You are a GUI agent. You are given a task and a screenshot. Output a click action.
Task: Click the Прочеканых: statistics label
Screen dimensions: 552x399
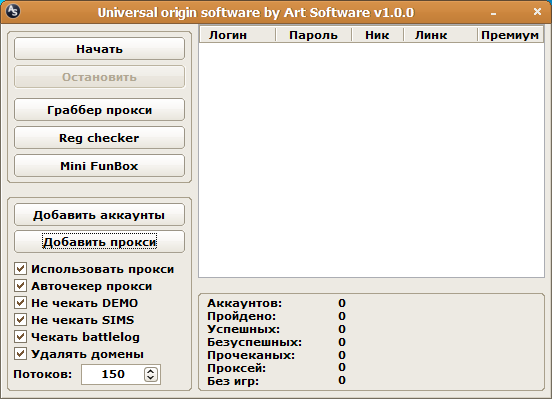tap(251, 355)
